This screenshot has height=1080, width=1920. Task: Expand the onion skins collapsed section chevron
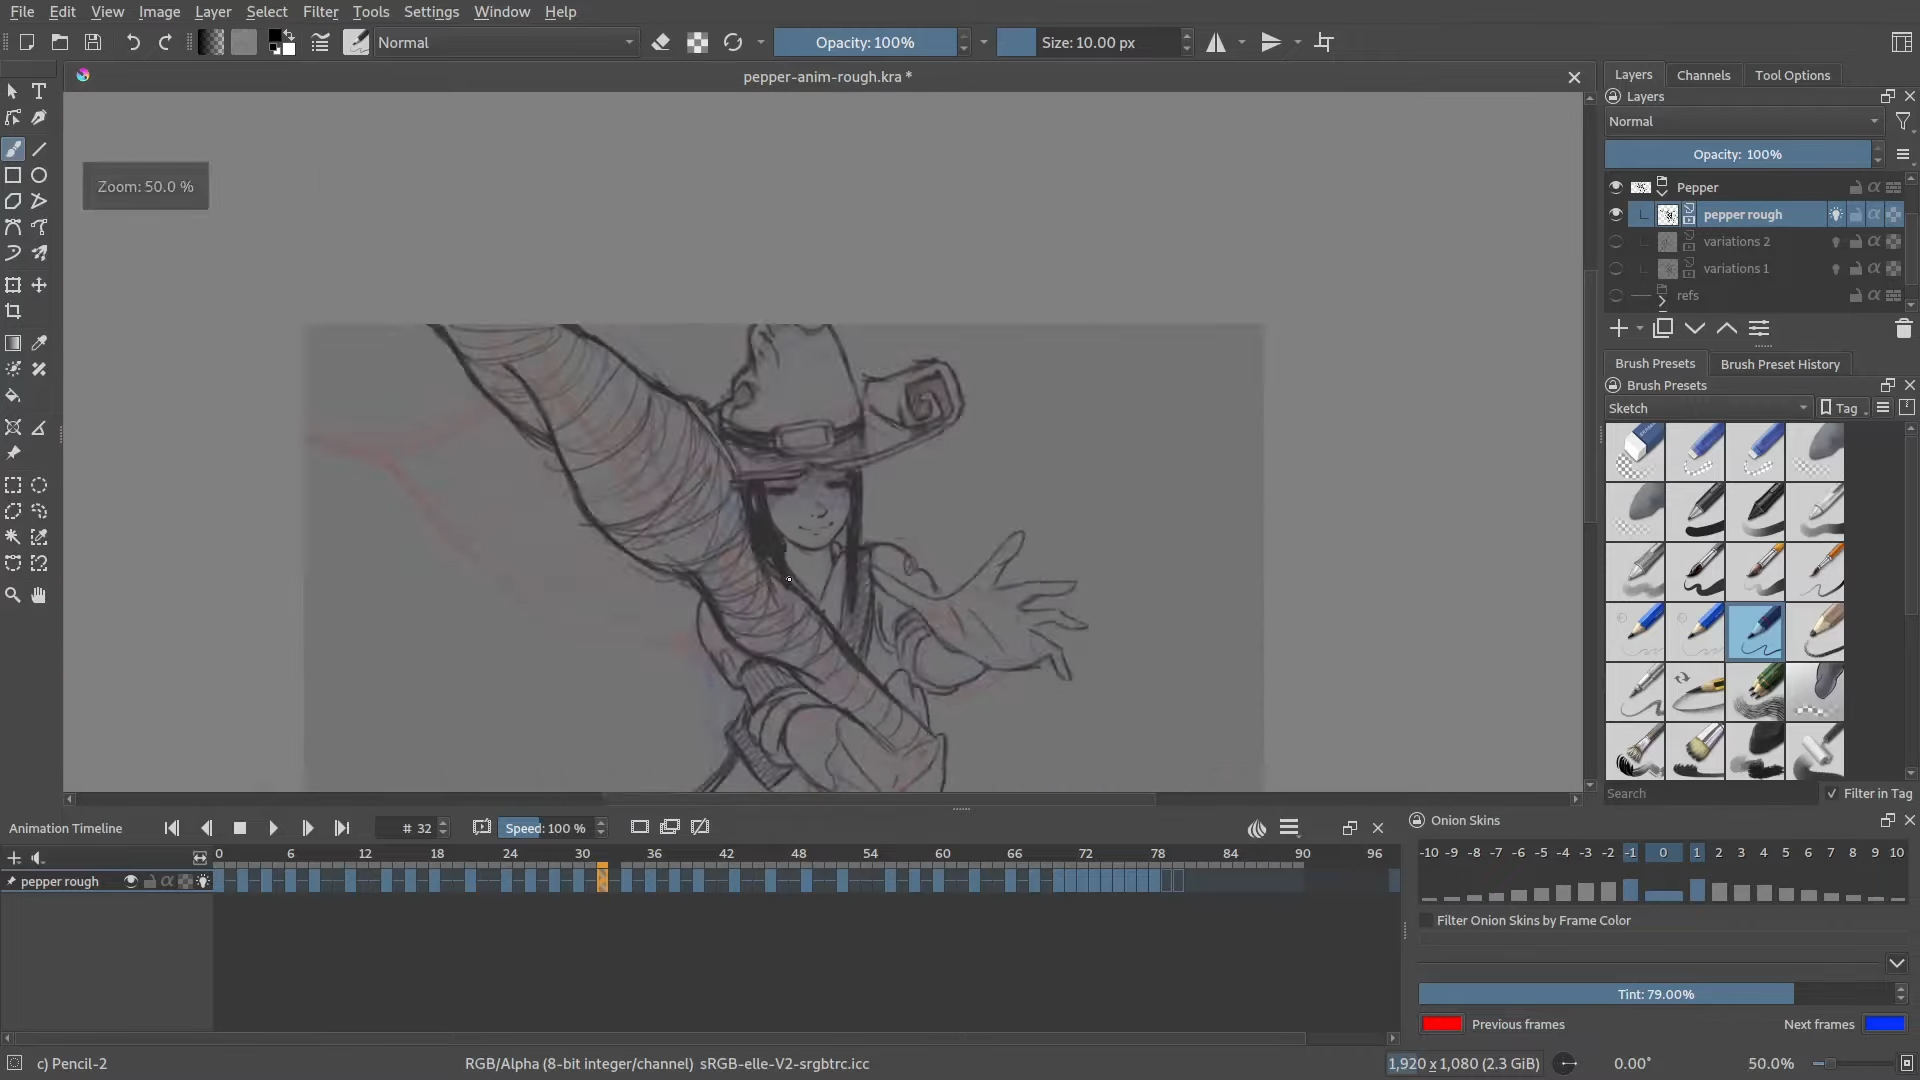point(1897,963)
